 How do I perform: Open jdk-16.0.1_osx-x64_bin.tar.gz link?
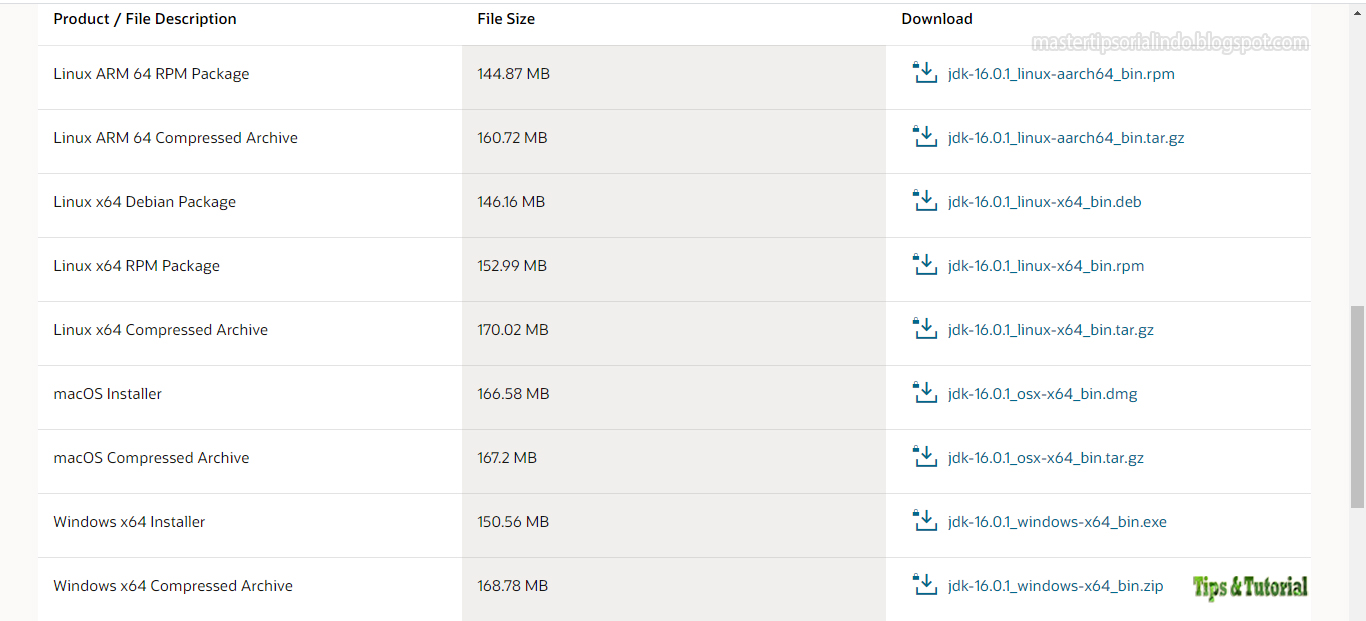(1045, 458)
